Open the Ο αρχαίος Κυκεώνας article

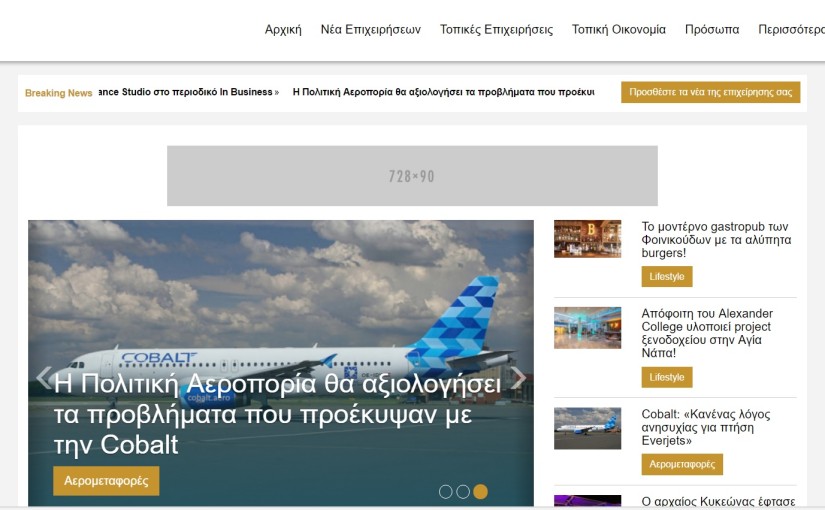click(718, 502)
